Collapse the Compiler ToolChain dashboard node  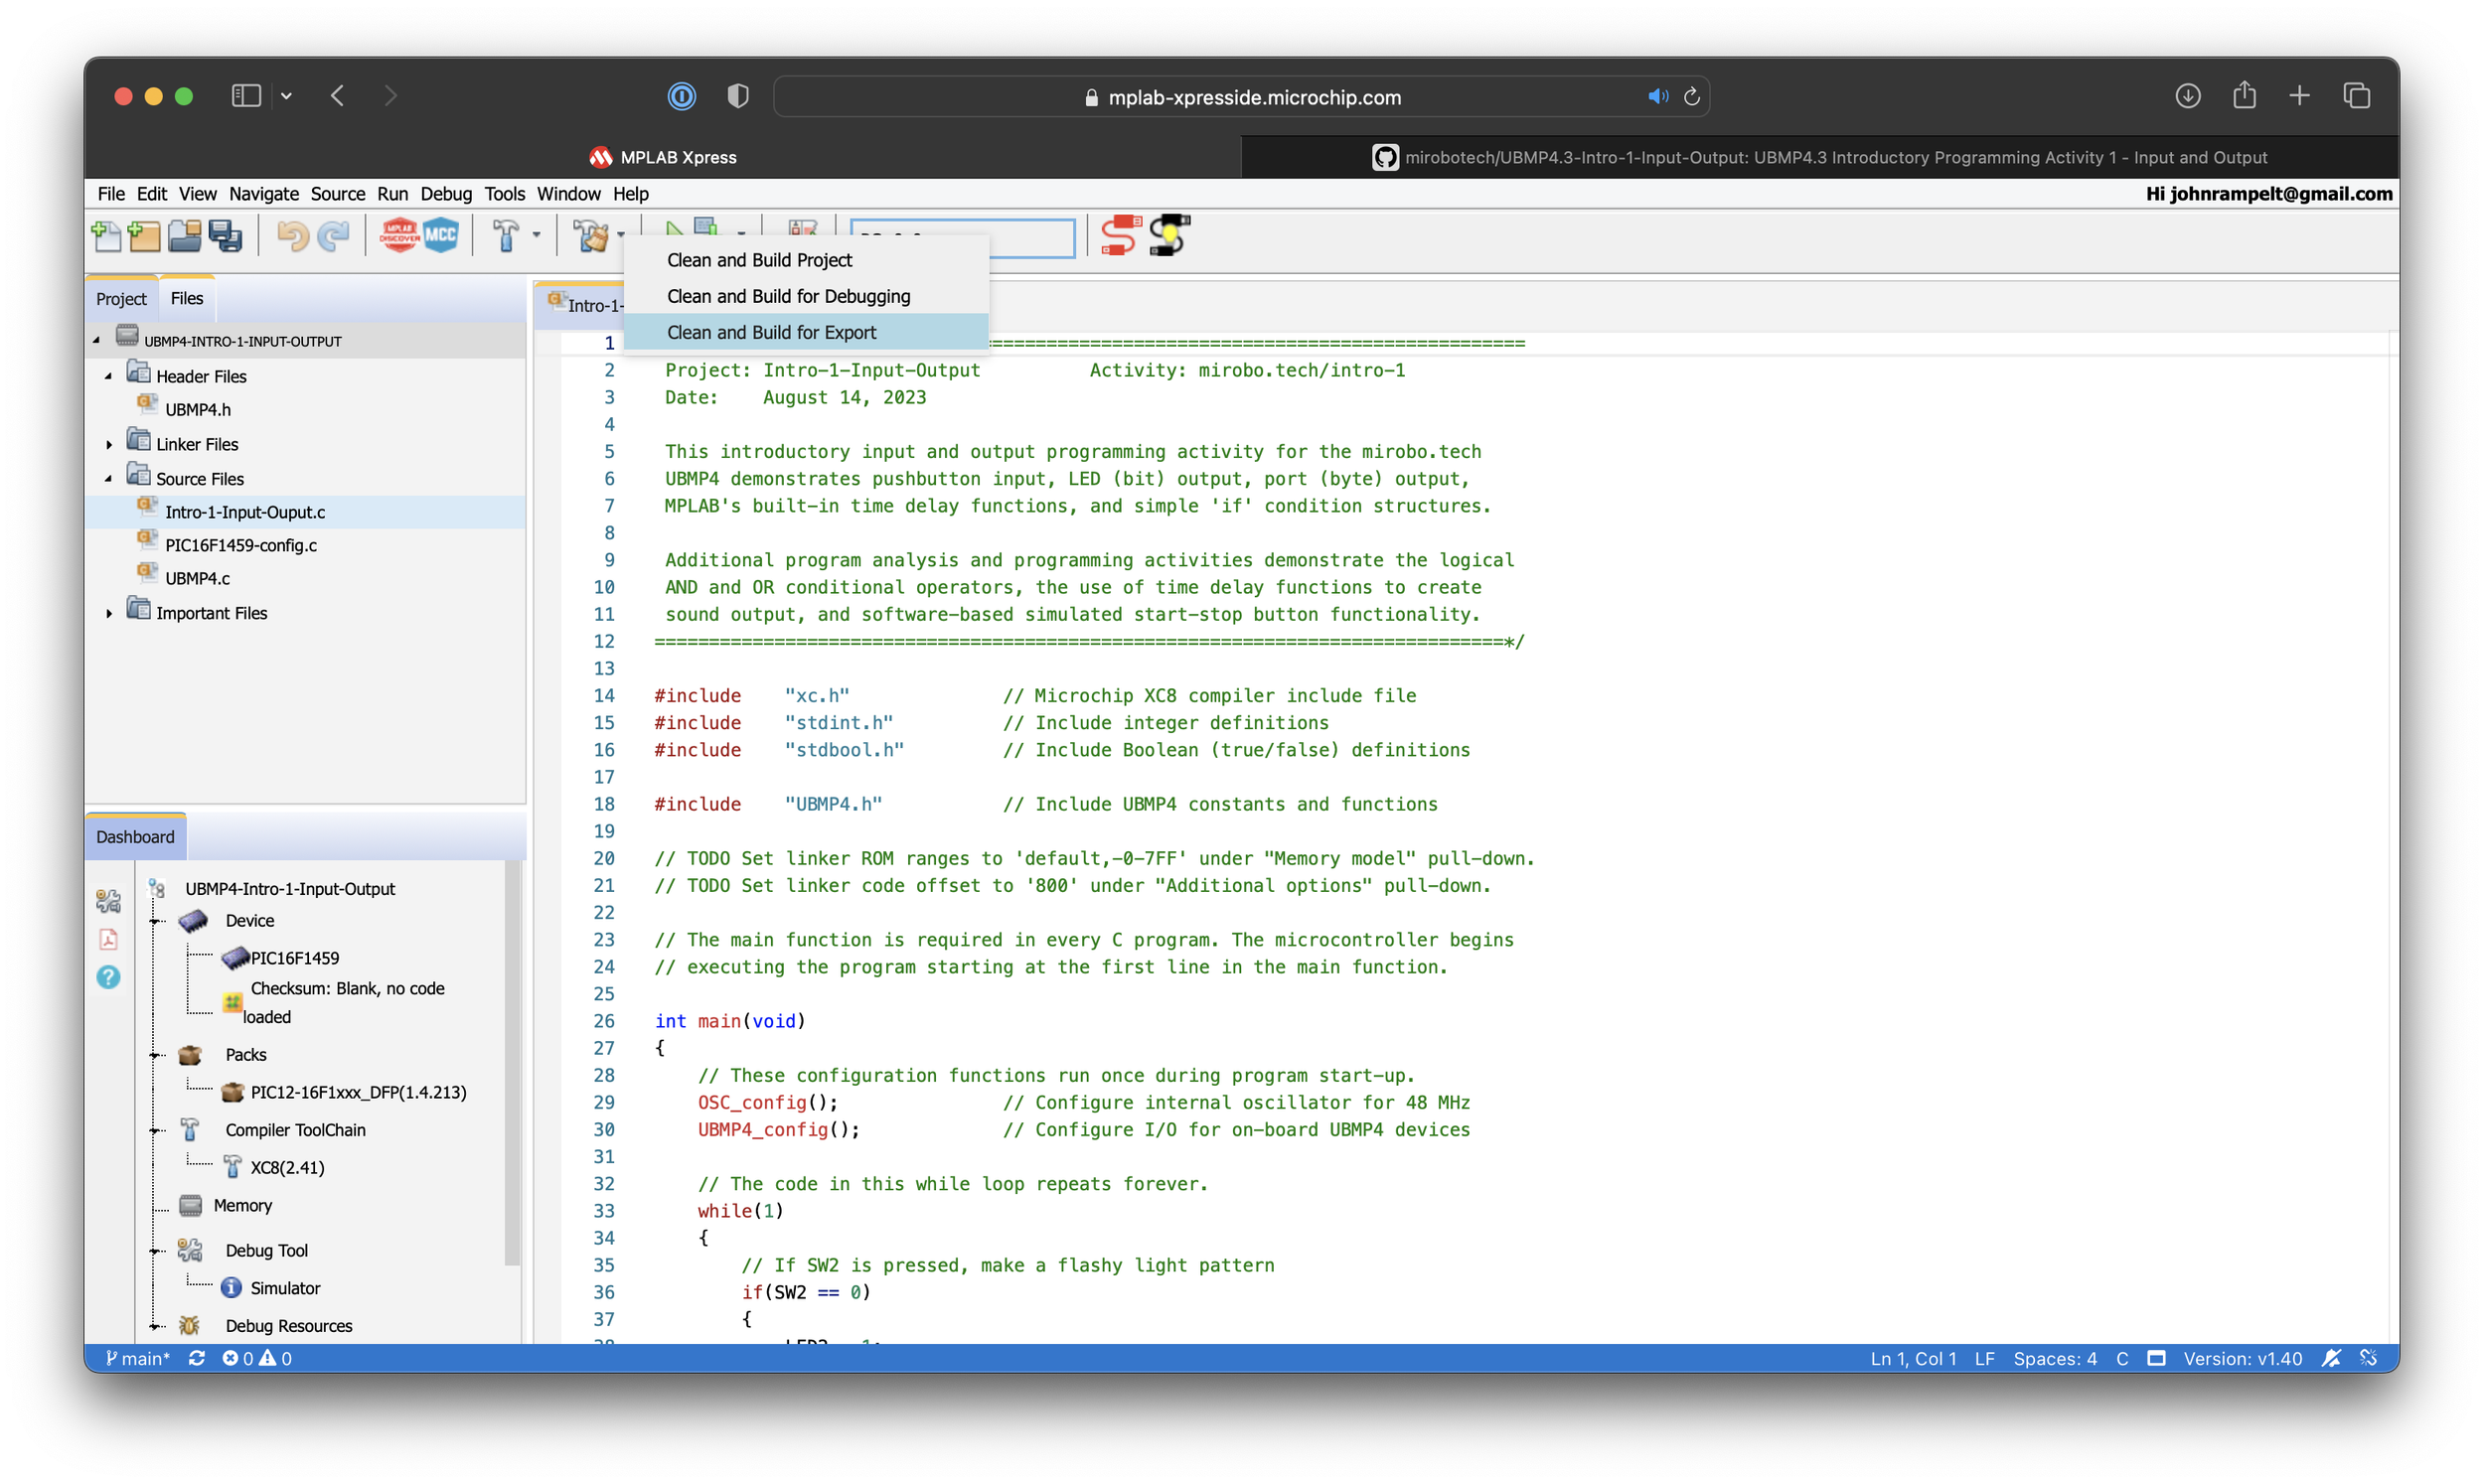coord(156,1130)
